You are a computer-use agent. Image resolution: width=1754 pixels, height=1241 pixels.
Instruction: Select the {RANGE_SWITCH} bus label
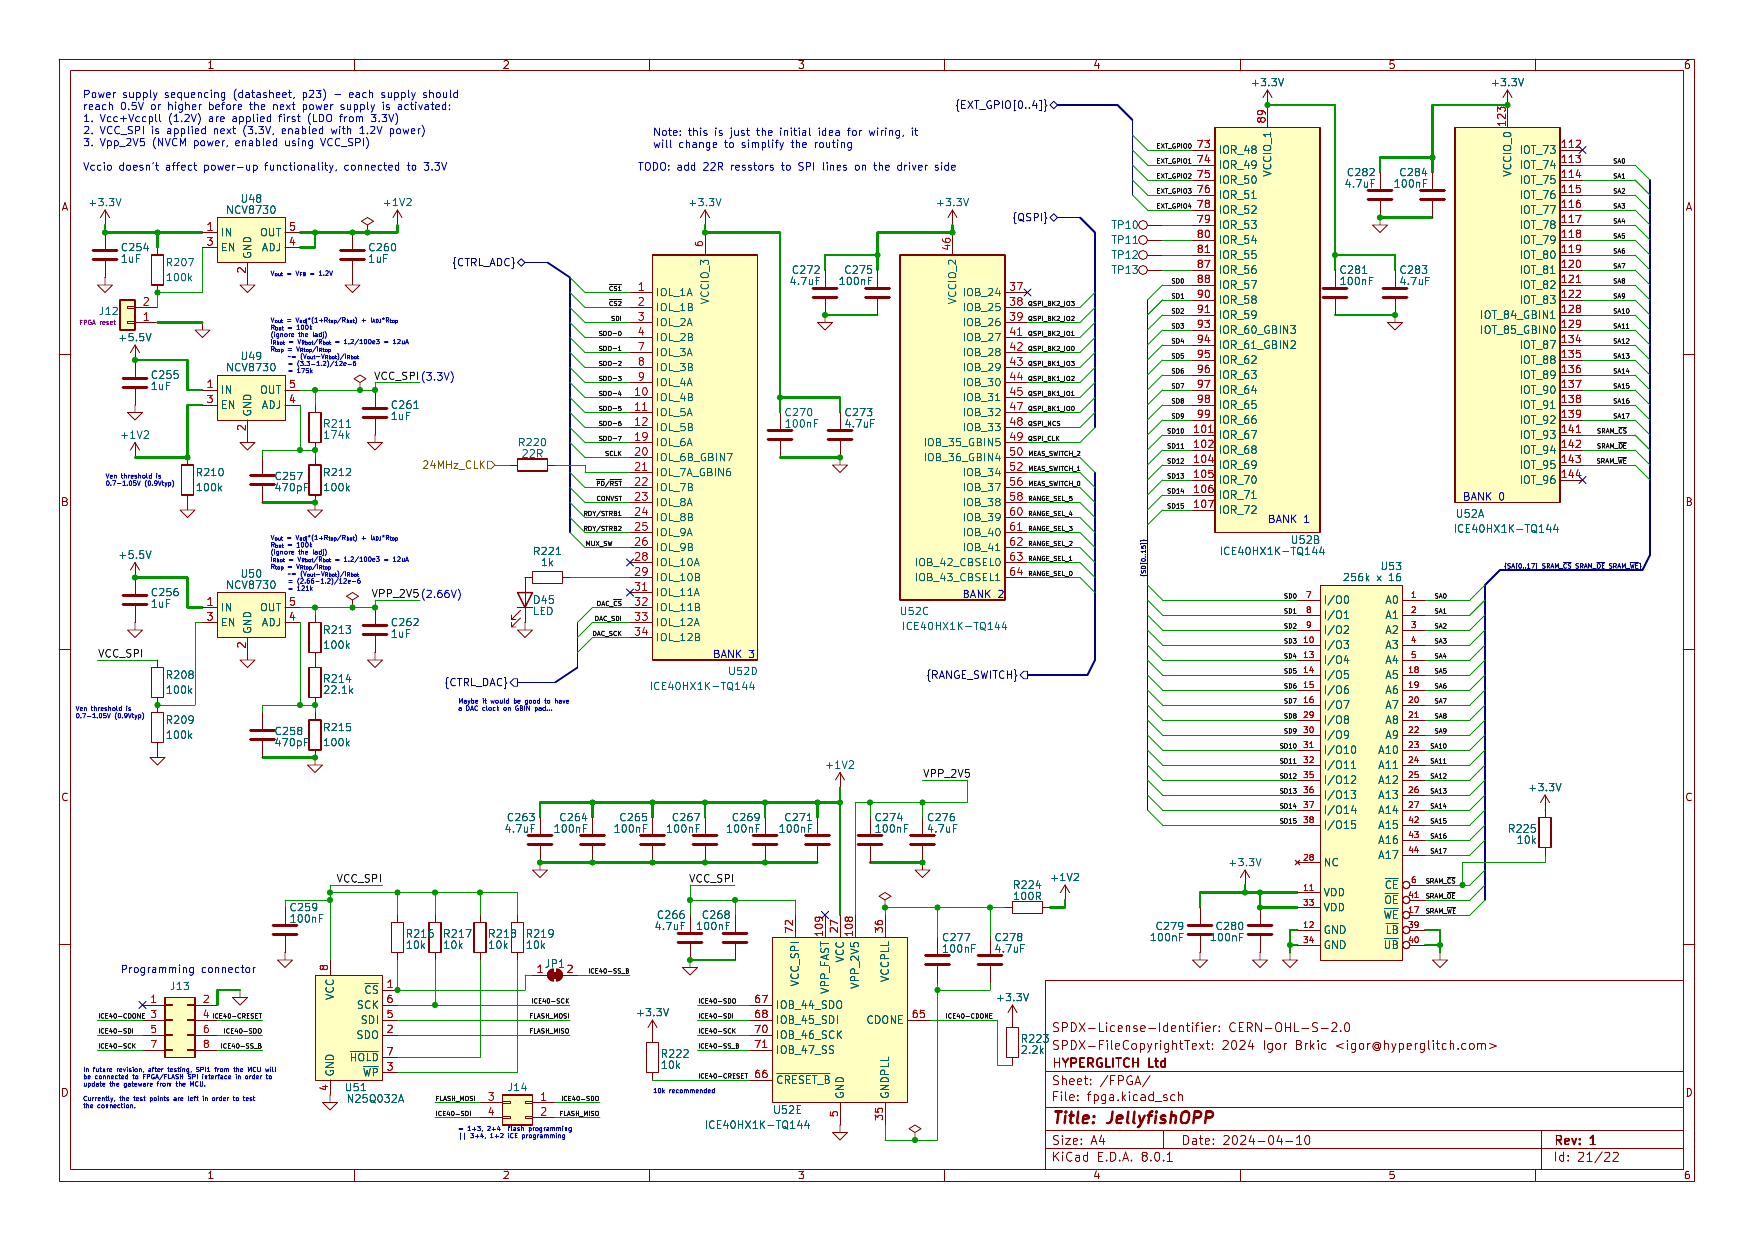pyautogui.click(x=972, y=675)
